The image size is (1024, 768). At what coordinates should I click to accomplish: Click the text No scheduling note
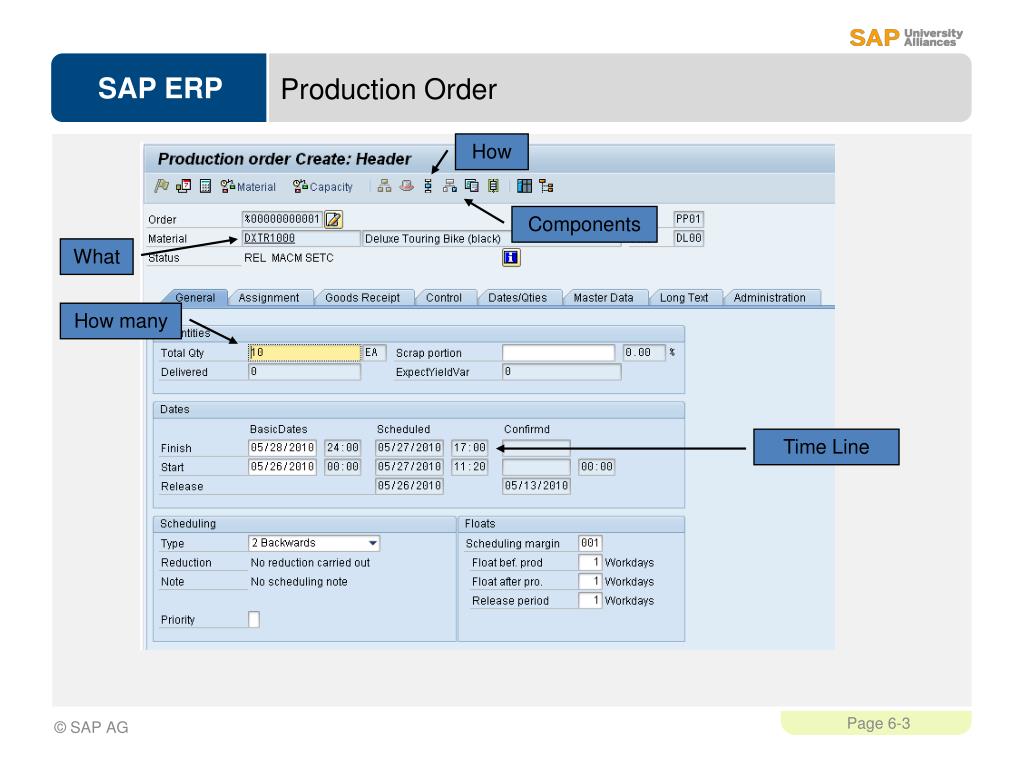click(x=299, y=582)
